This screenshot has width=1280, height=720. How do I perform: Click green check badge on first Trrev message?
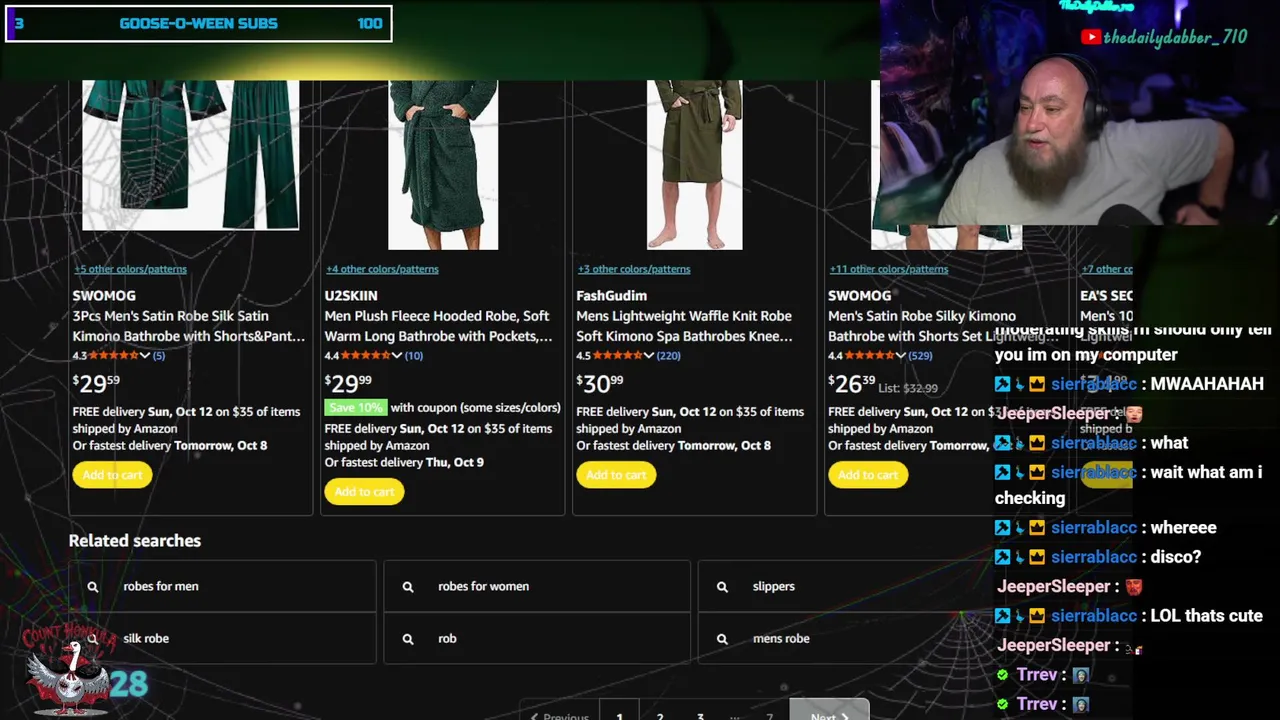click(x=1002, y=676)
